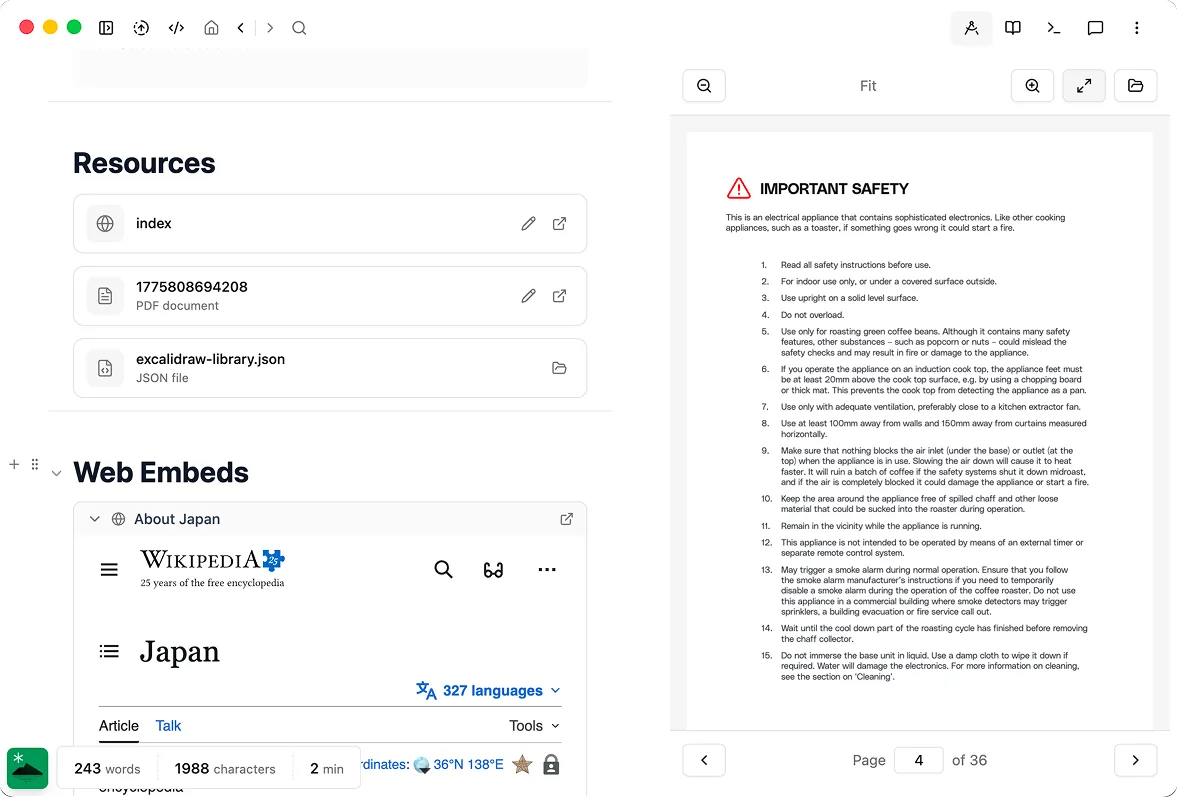Click the 2 min reading time

pos(327,768)
